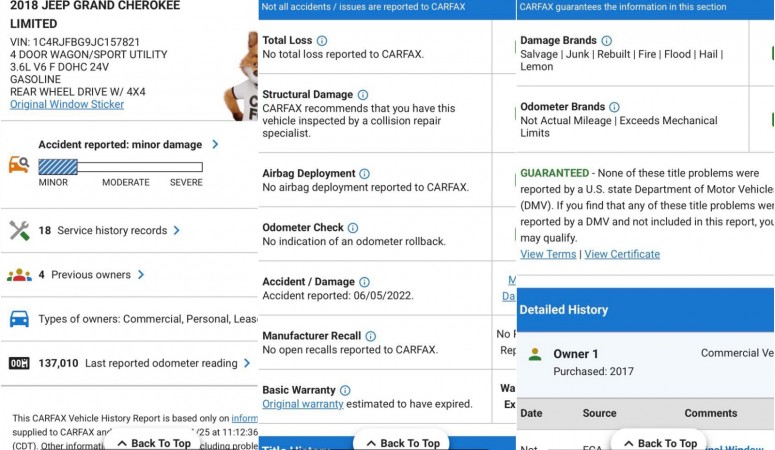Click 'No indication of an odometer rollback' text
The height and width of the screenshot is (450, 775).
354,241
